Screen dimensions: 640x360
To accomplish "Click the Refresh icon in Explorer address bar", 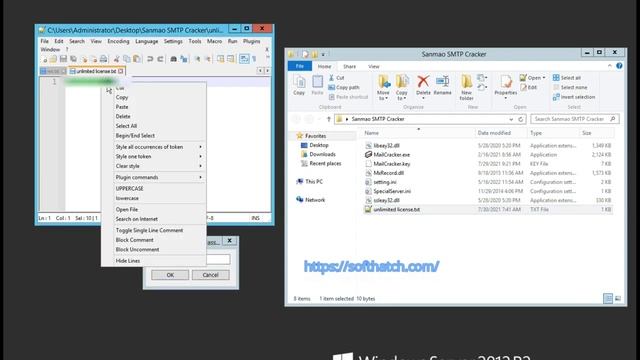I will [521, 119].
